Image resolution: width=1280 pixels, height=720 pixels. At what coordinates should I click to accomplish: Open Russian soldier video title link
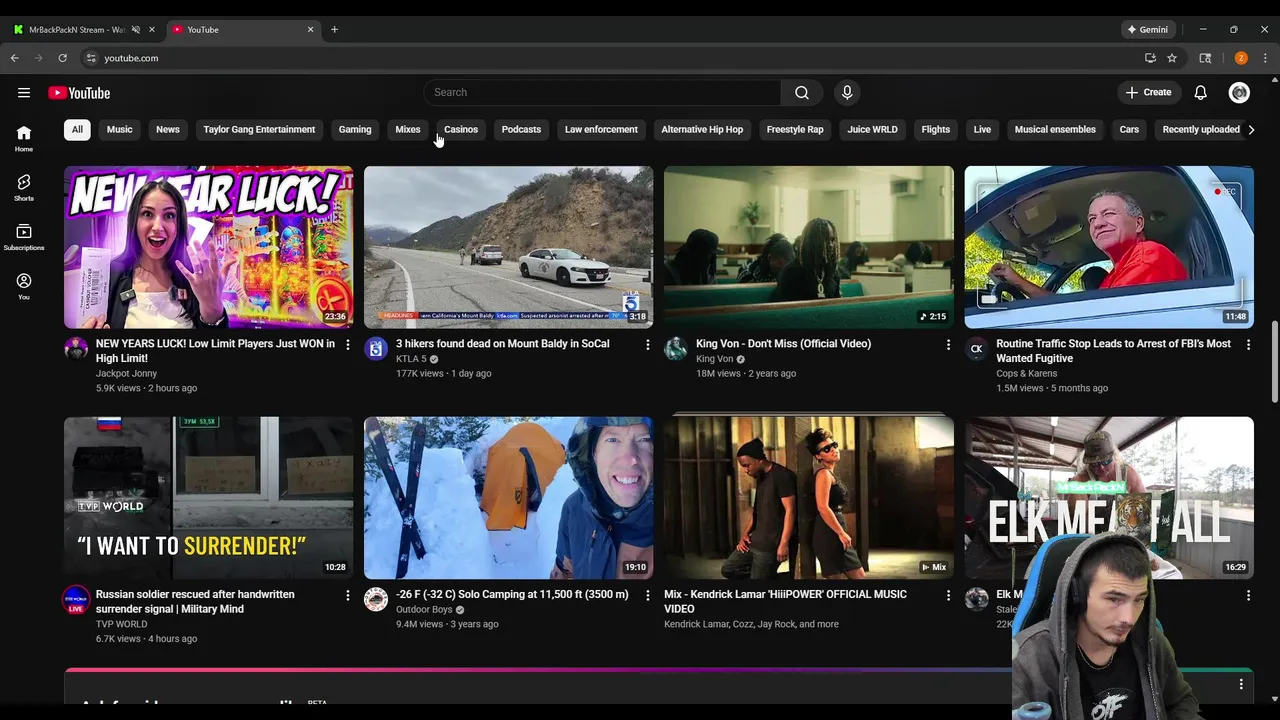tap(195, 601)
